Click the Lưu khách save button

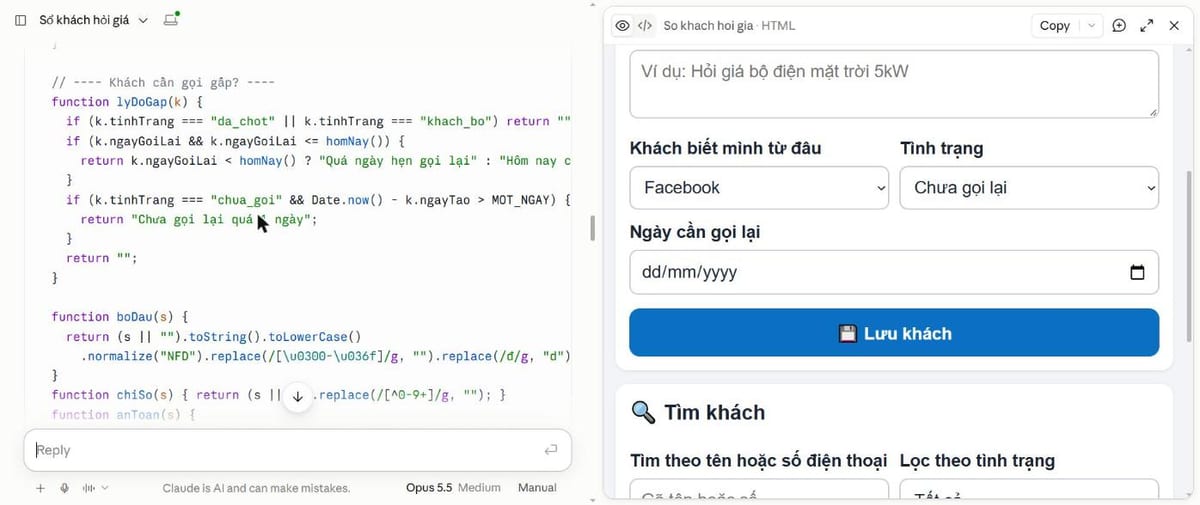coord(894,333)
